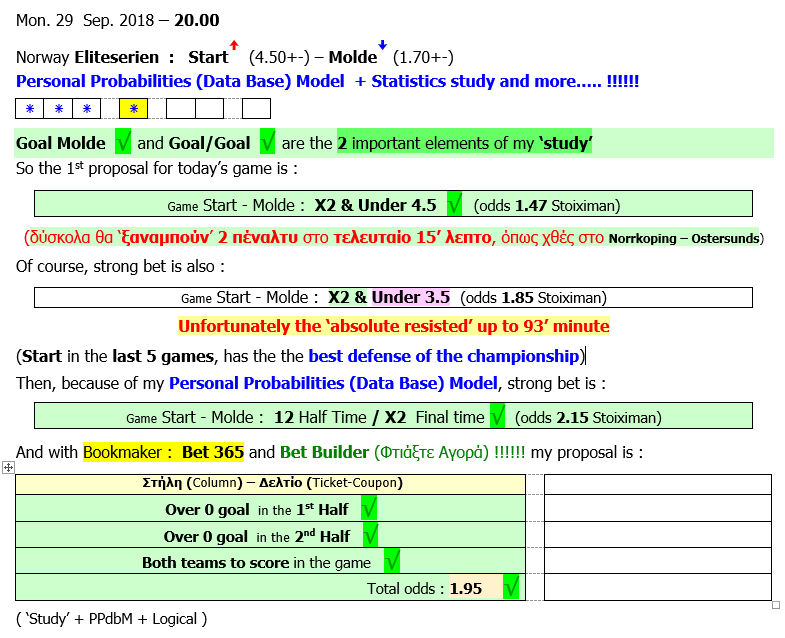785x638 pixels.
Task: Click '(odds 1.47 Stoiximan)' text
Action: (547, 206)
